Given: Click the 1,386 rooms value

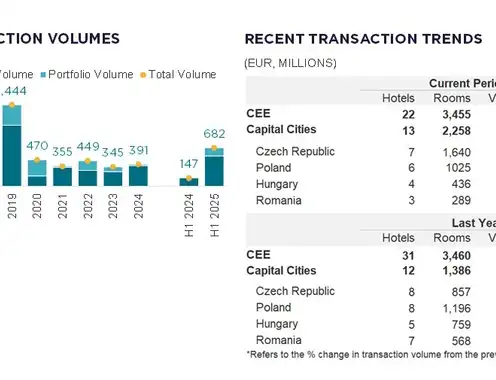Looking at the screenshot, I should 457,271.
